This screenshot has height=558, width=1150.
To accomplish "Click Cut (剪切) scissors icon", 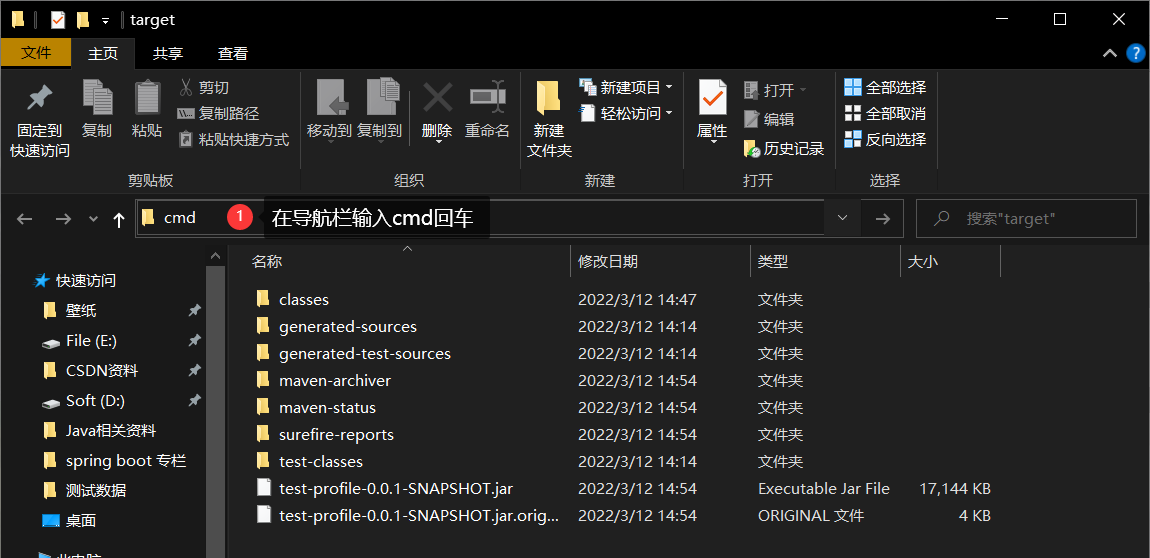I will tap(186, 88).
